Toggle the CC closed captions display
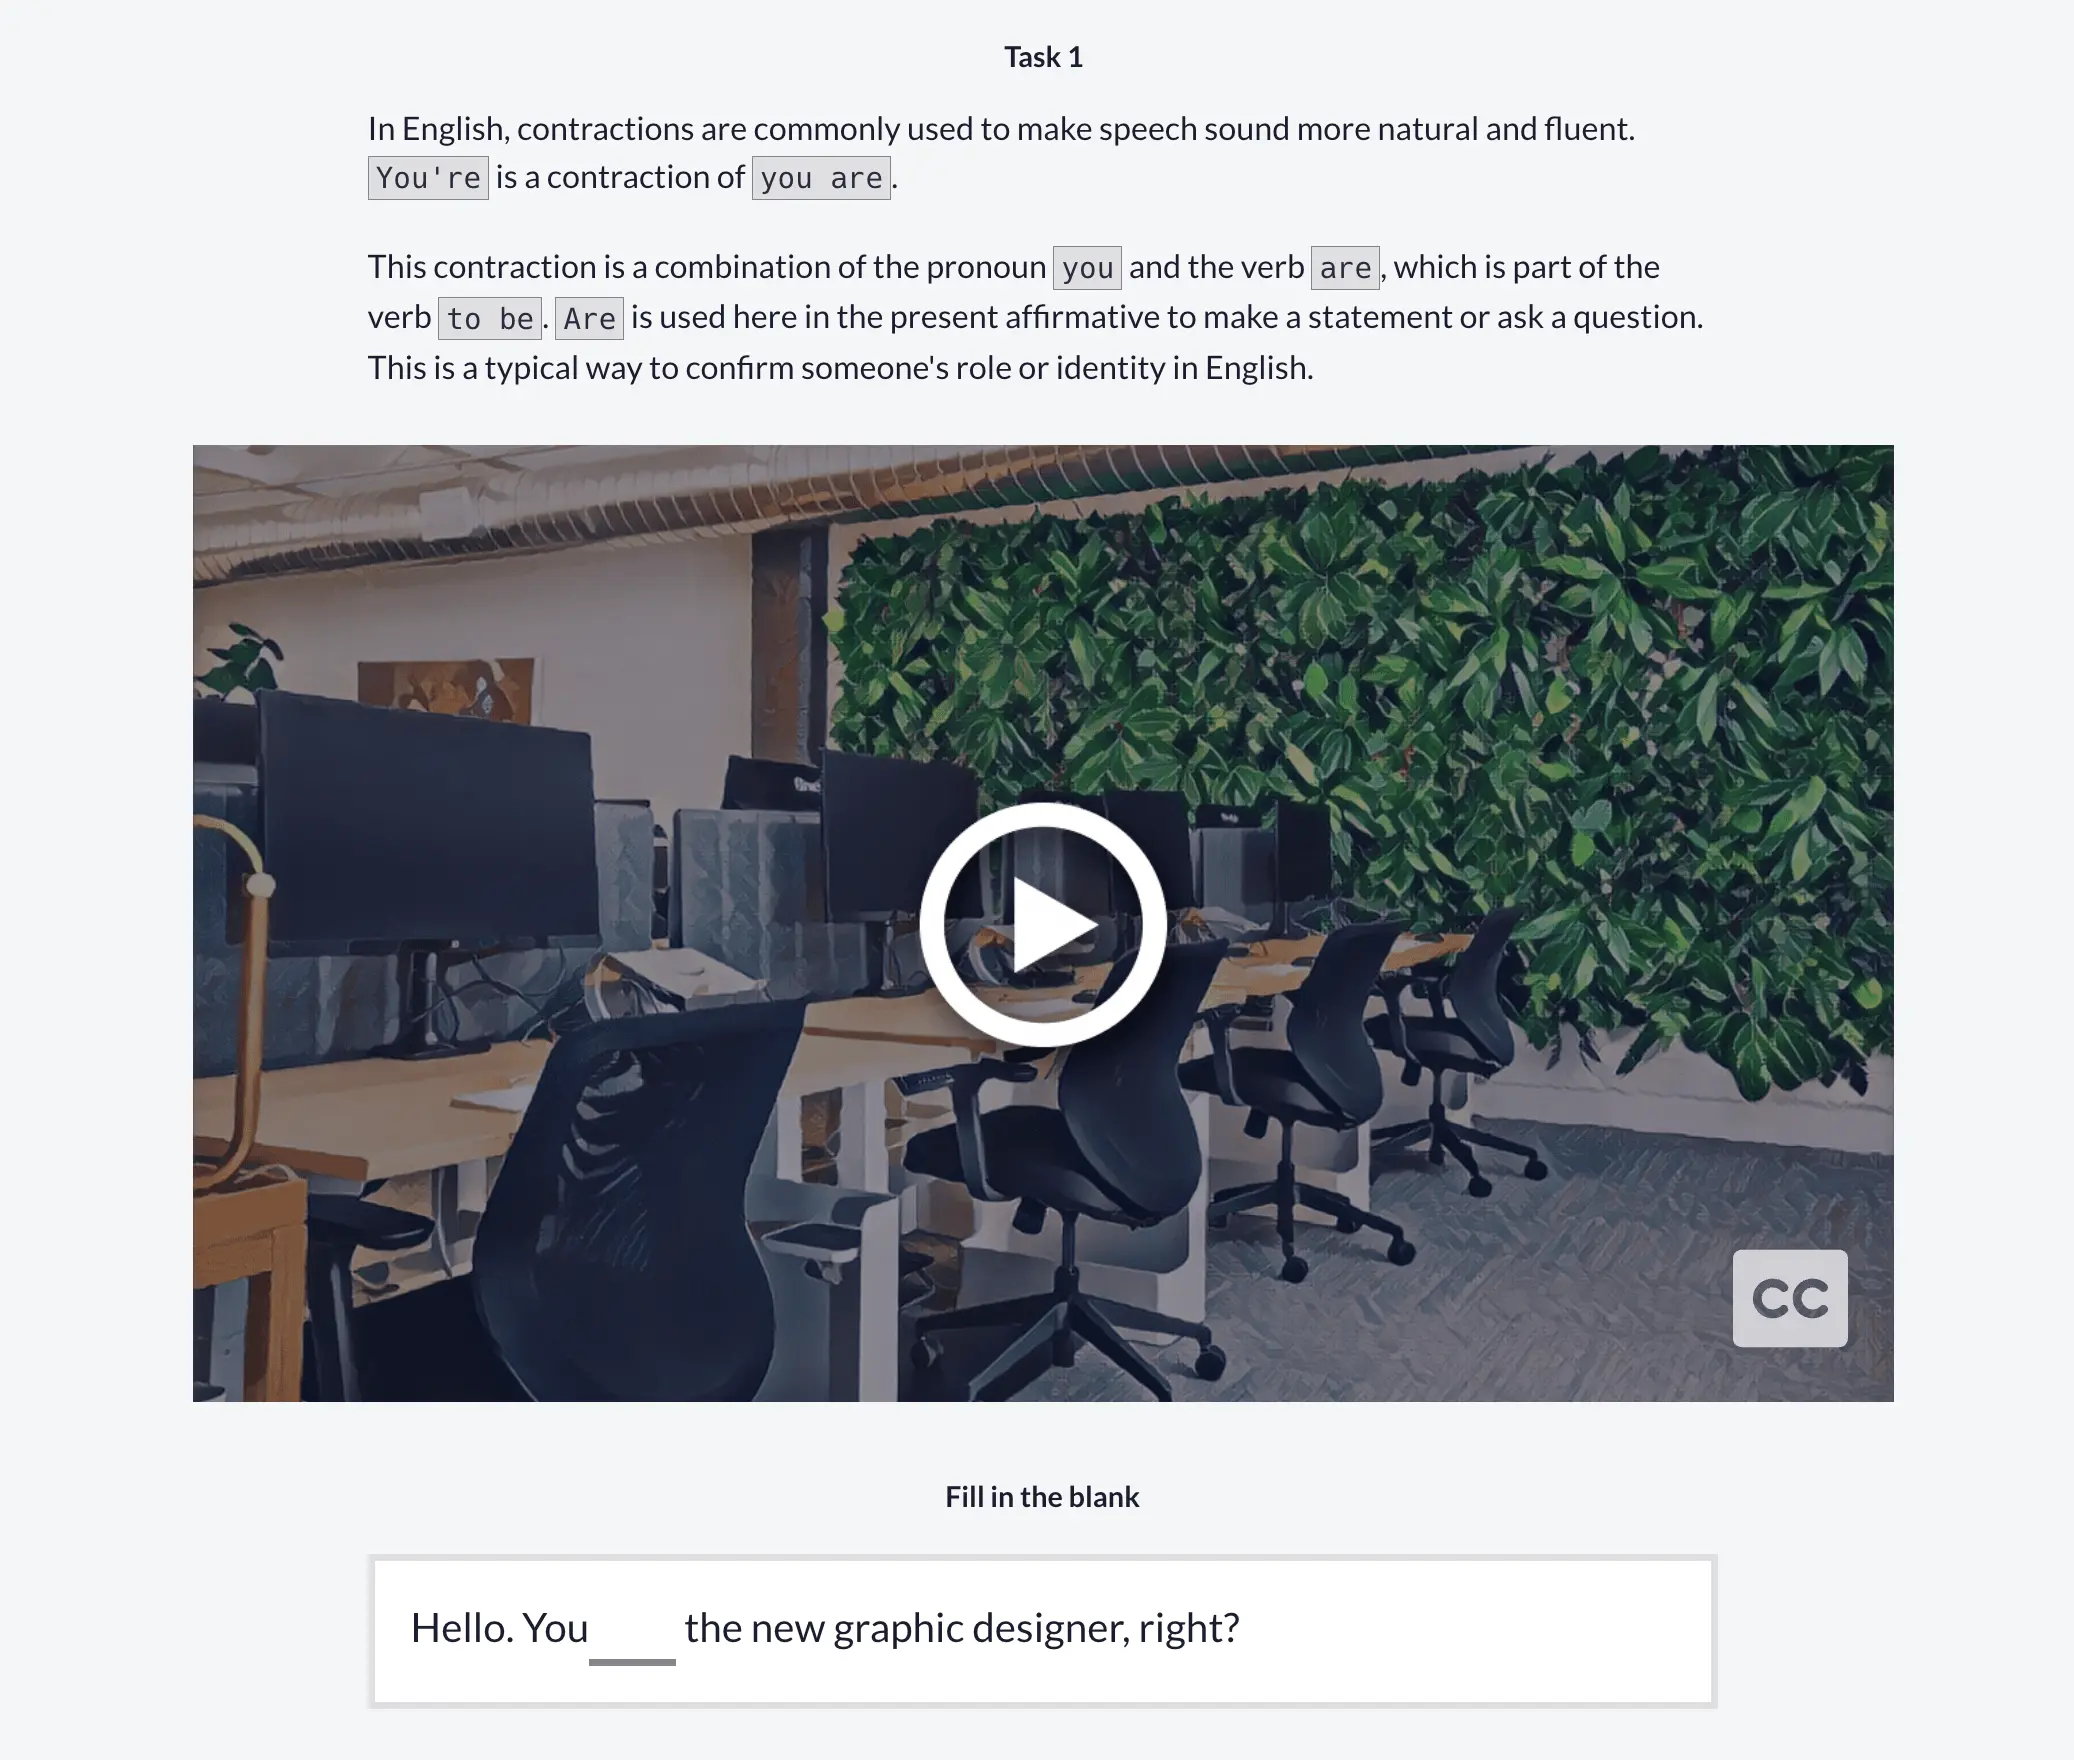2074x1760 pixels. pos(1788,1297)
